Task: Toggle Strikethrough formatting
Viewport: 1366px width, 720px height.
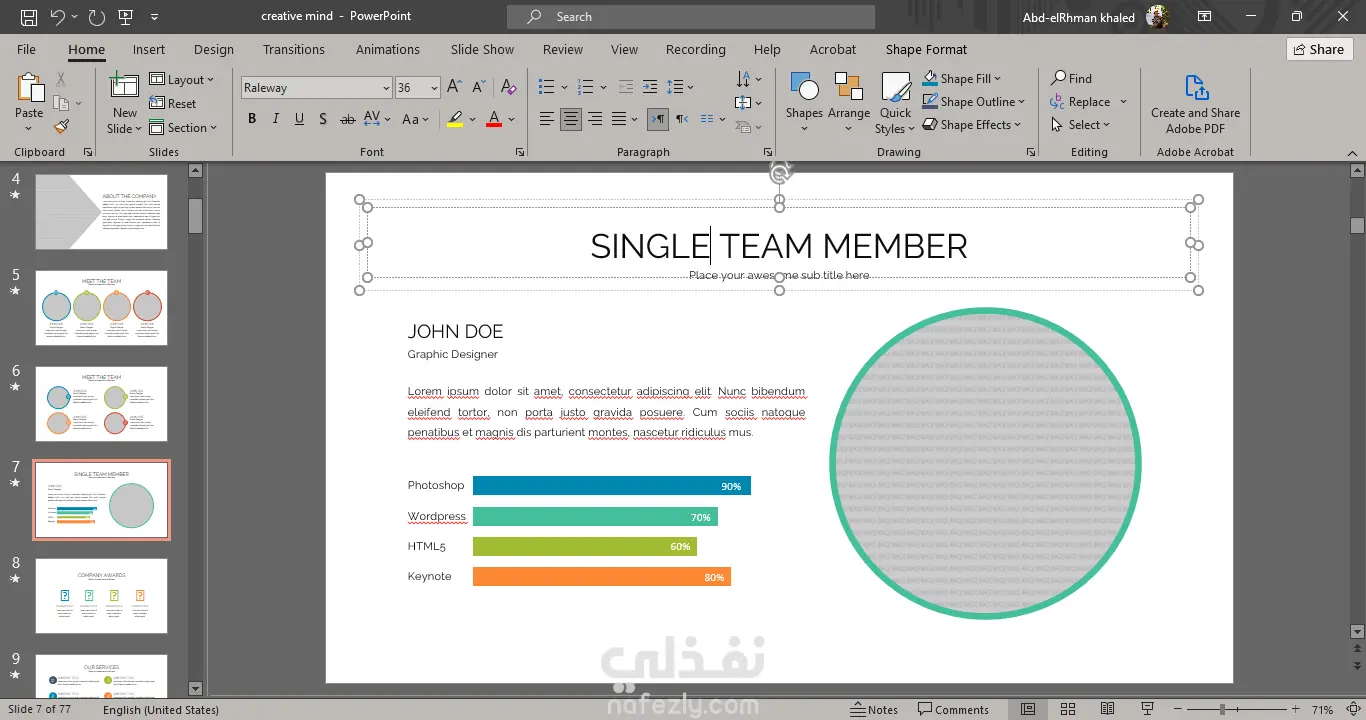Action: tap(347, 119)
